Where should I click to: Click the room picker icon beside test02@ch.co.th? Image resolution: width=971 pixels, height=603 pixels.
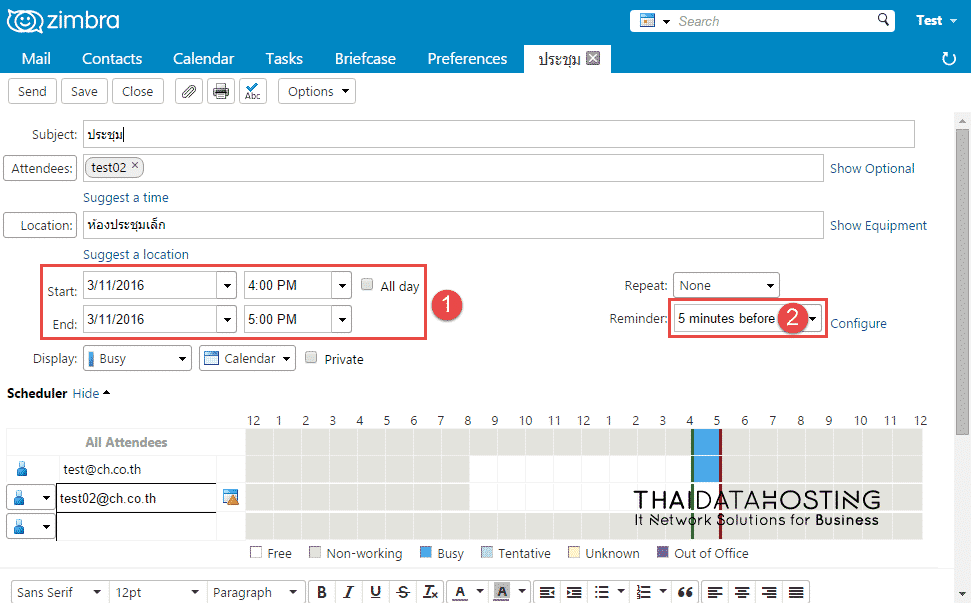231,497
